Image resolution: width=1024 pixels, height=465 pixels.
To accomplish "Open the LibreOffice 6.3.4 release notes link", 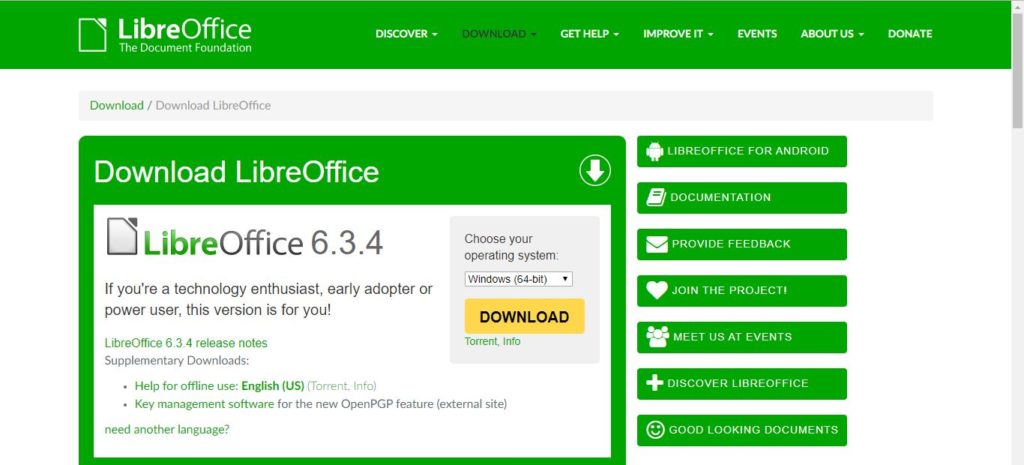I will point(186,343).
